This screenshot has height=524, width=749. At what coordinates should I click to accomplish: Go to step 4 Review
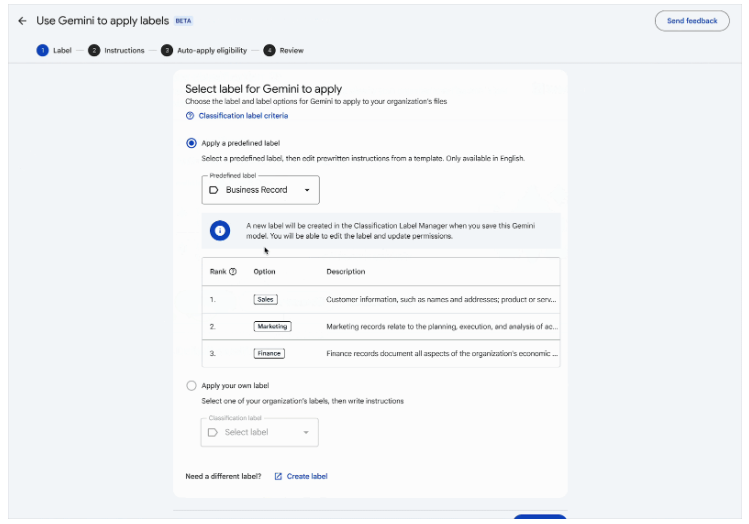click(x=283, y=50)
